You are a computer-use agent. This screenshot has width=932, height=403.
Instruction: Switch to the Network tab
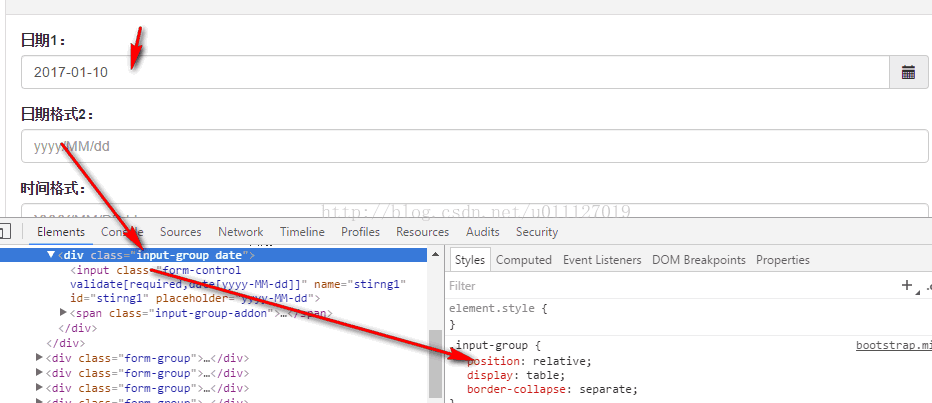click(x=240, y=232)
